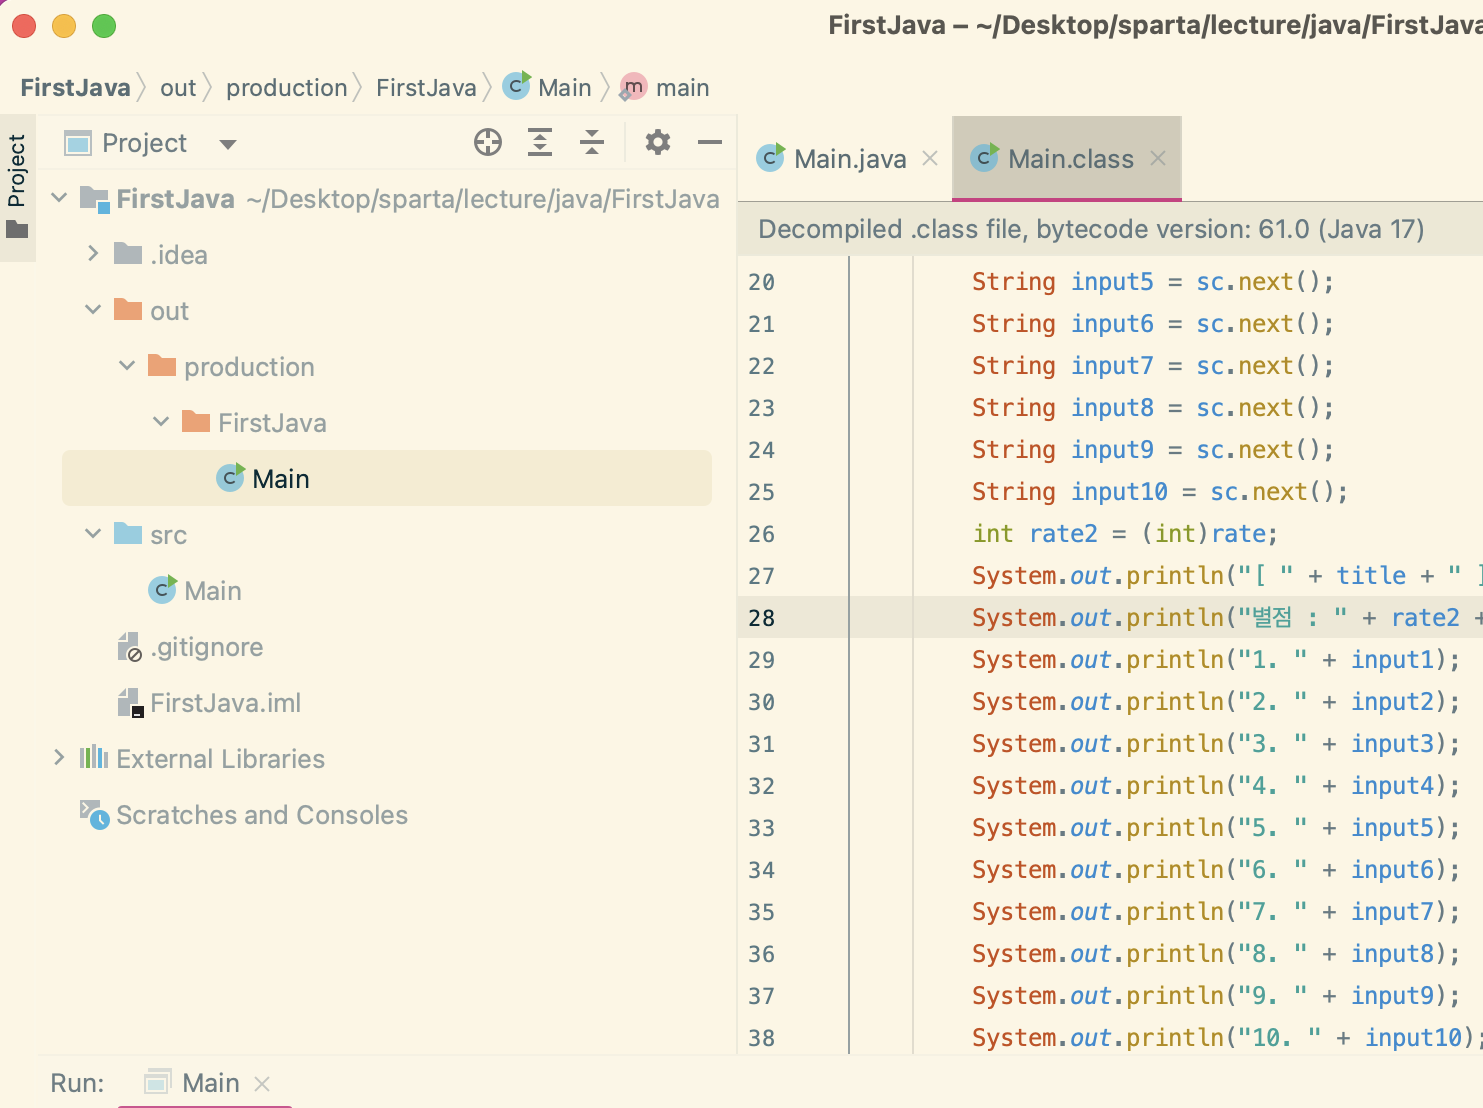Click the println "10. " + input10 line
Viewport: 1483px width, 1108px height.
[x=1227, y=1038]
